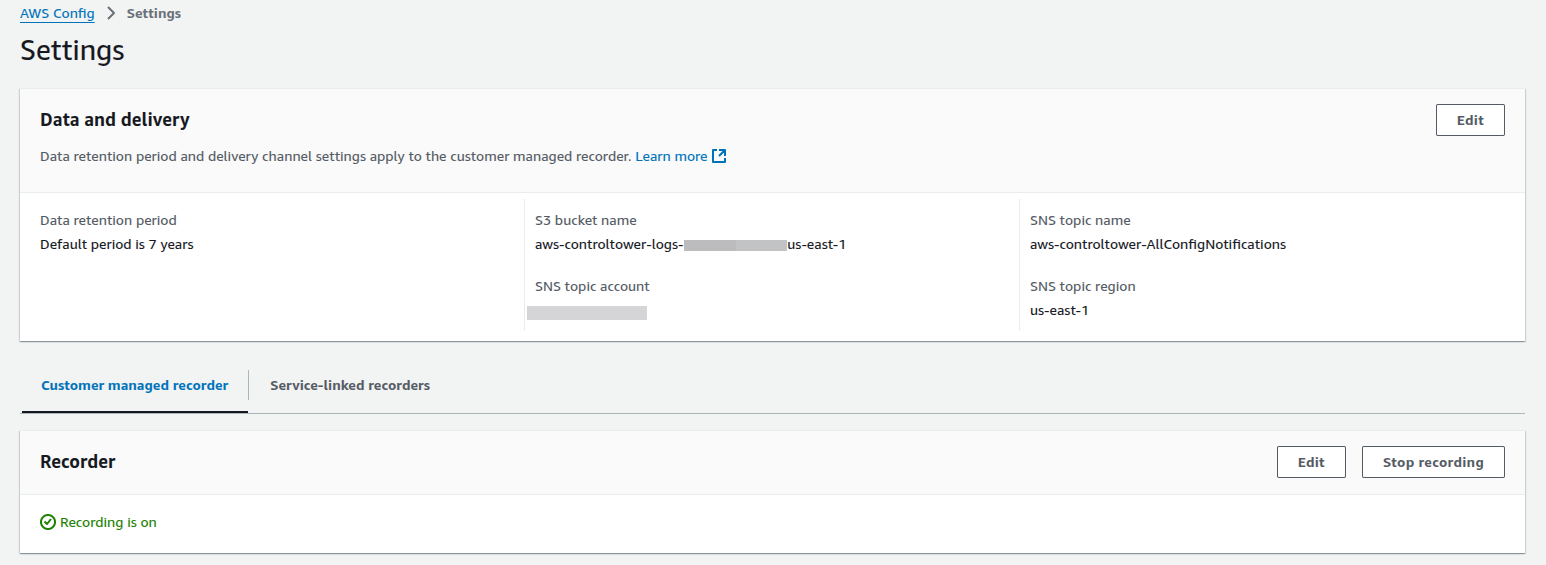The height and width of the screenshot is (565, 1546).
Task: Select the Data and delivery heading
Action: tap(115, 120)
